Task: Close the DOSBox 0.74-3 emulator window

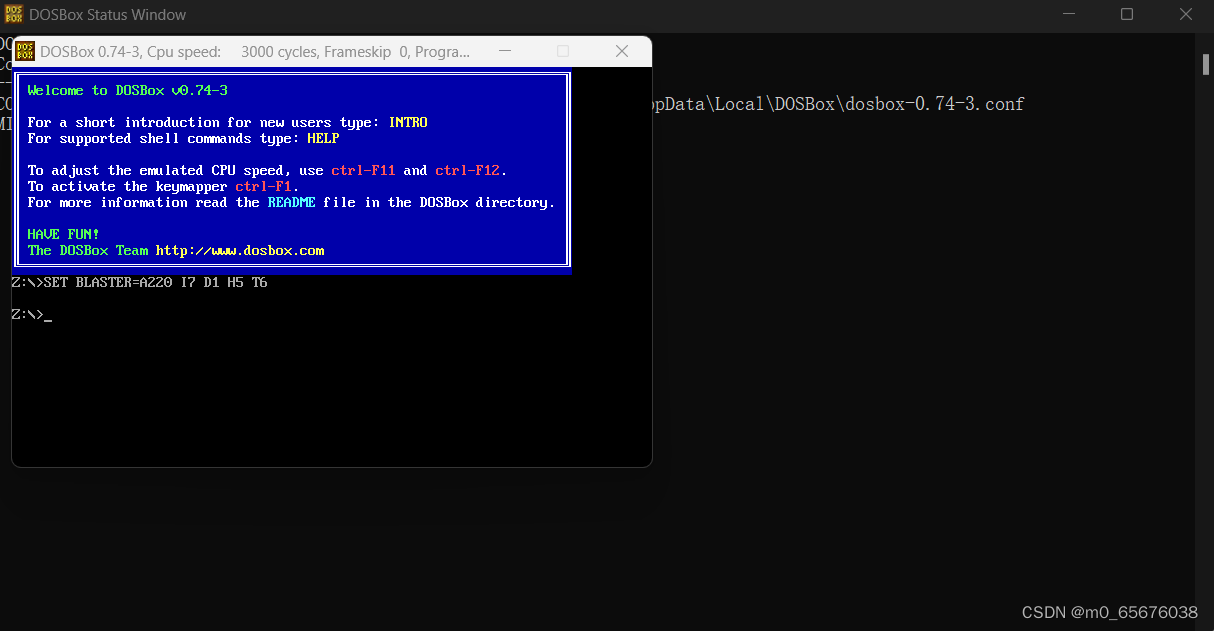Action: click(622, 51)
